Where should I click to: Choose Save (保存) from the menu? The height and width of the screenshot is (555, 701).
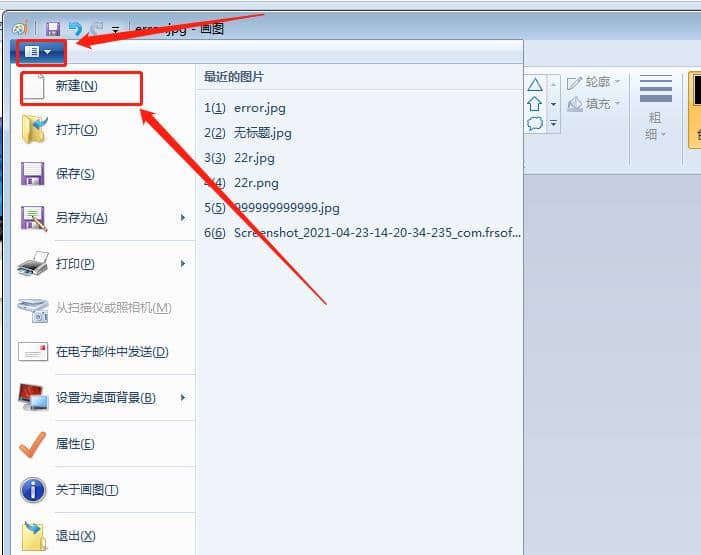105,174
